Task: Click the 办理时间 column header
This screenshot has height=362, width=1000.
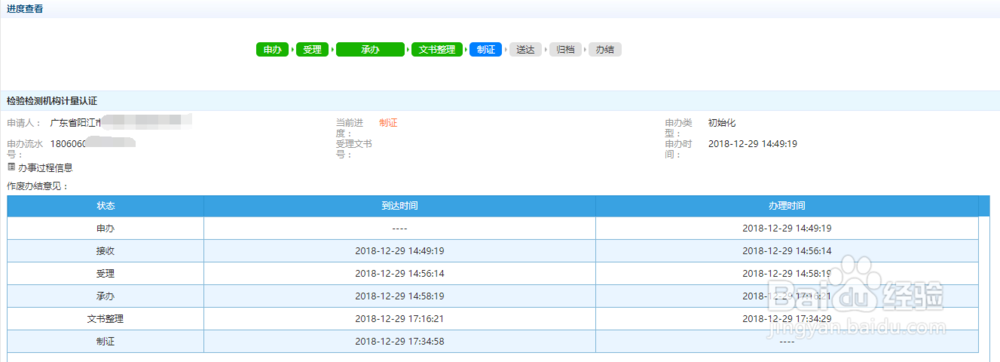Action: pos(787,206)
